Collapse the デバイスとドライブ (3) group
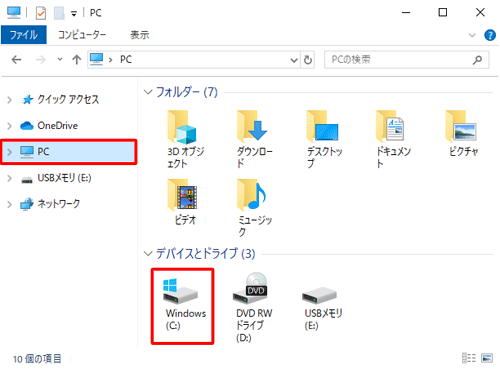Image resolution: width=500 pixels, height=369 pixels. [148, 254]
